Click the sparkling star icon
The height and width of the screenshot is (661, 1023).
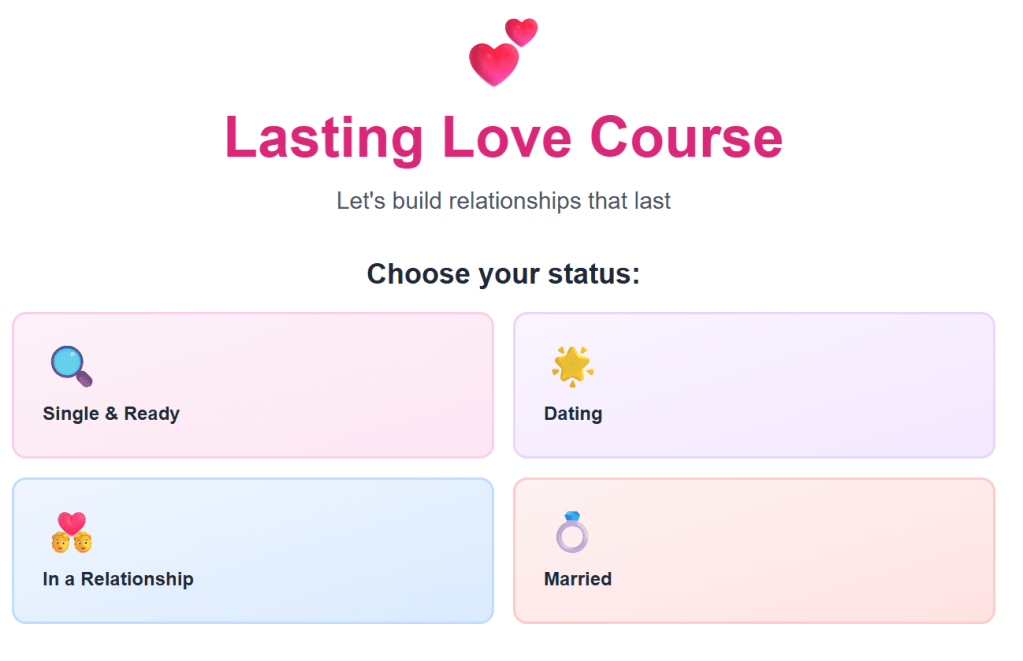tap(573, 366)
